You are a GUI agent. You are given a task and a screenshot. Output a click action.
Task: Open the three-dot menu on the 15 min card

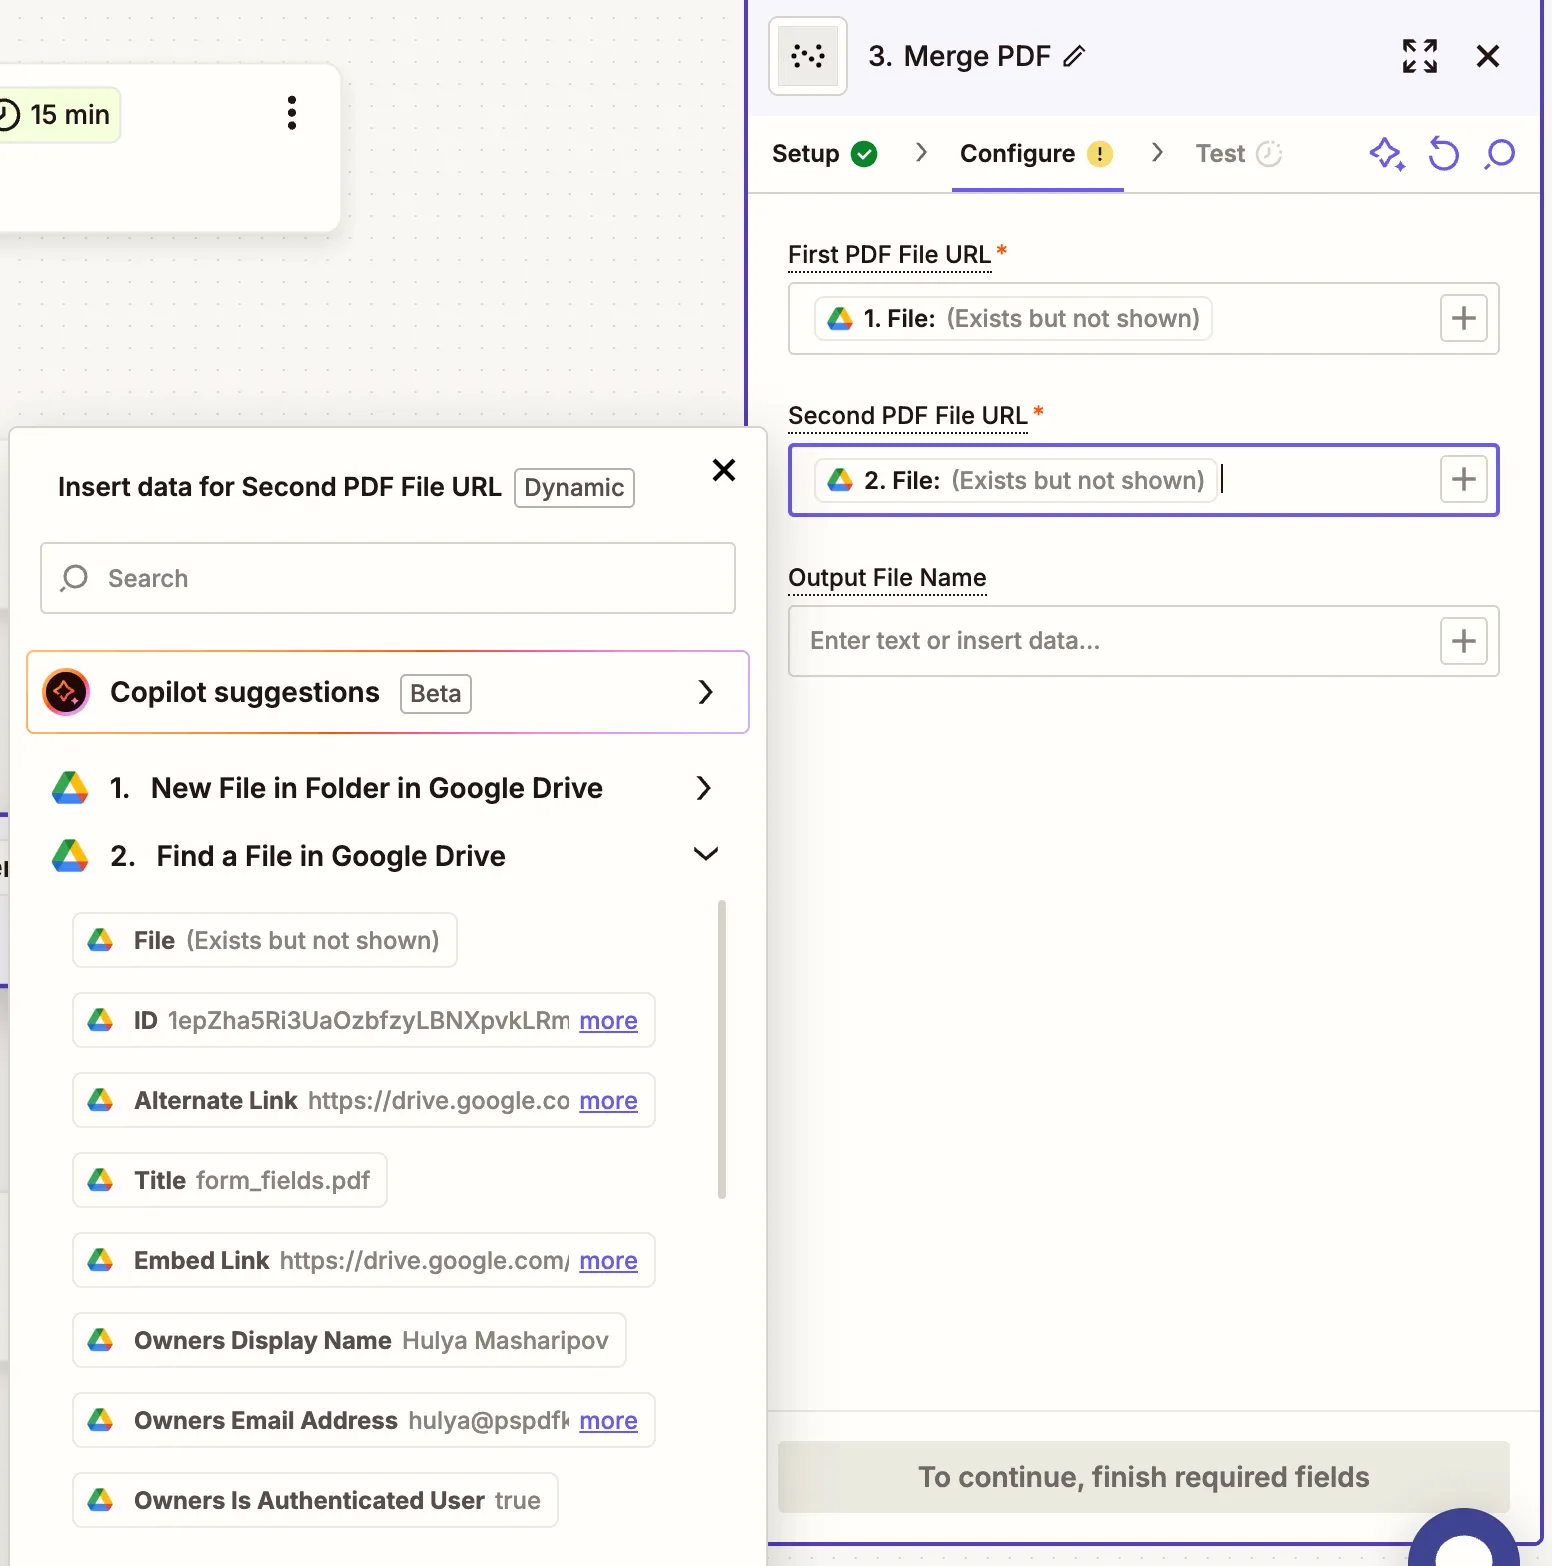291,113
